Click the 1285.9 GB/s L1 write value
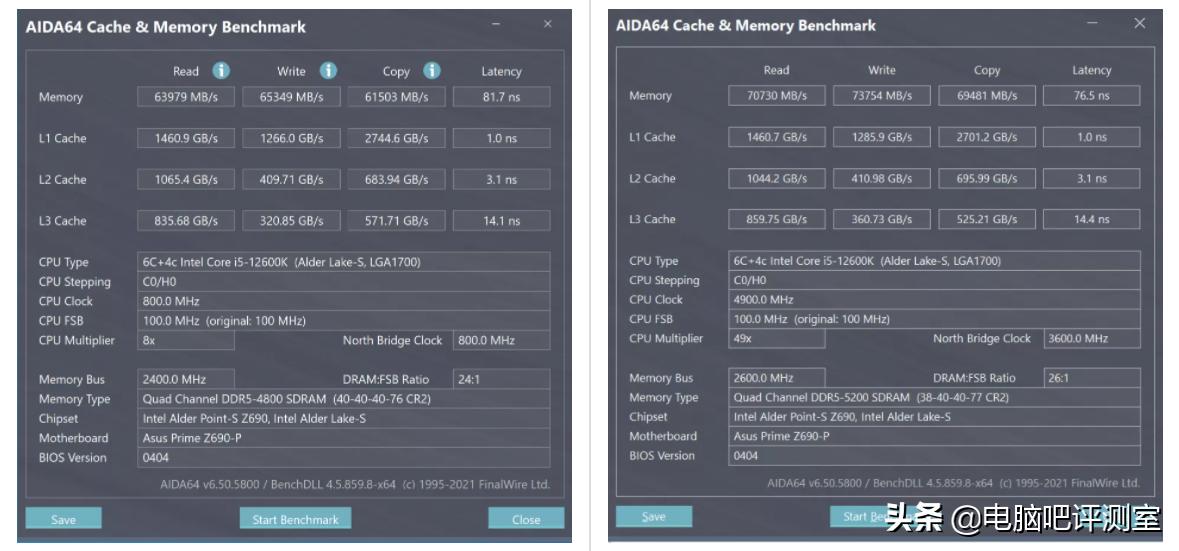The width and height of the screenshot is (1179, 551). coord(882,137)
